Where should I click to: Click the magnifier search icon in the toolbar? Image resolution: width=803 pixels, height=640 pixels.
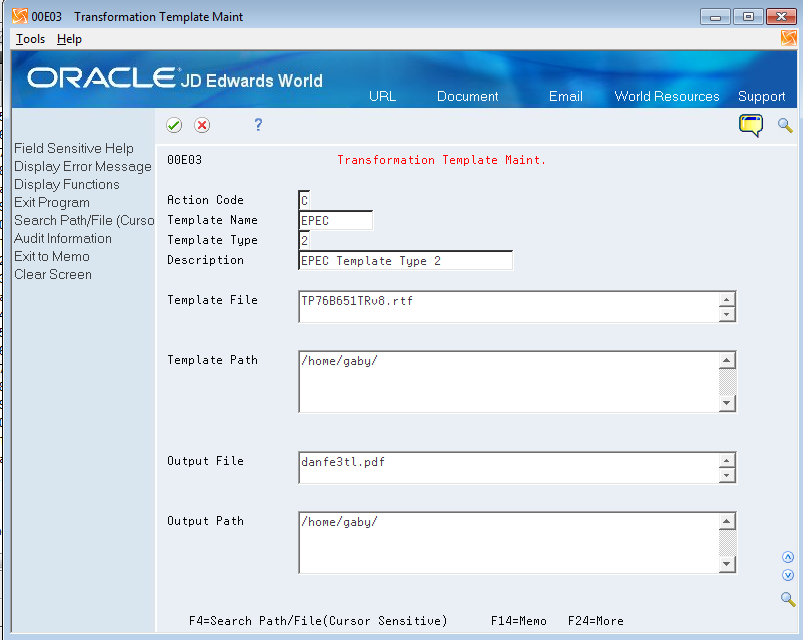point(785,125)
